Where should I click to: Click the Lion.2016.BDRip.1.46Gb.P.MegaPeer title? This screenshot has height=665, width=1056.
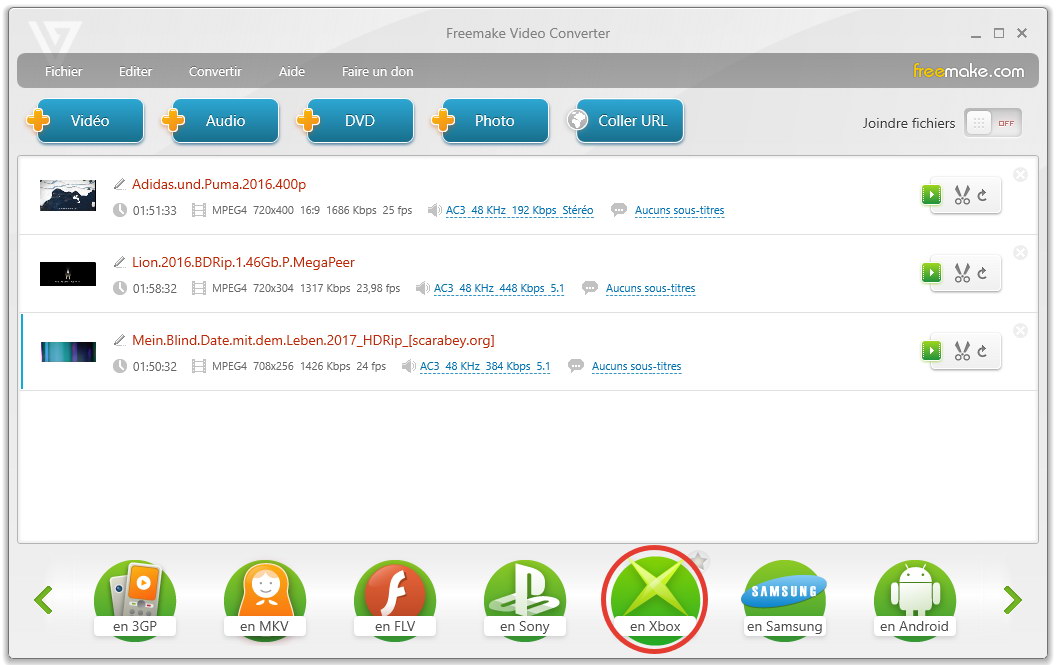pos(243,262)
